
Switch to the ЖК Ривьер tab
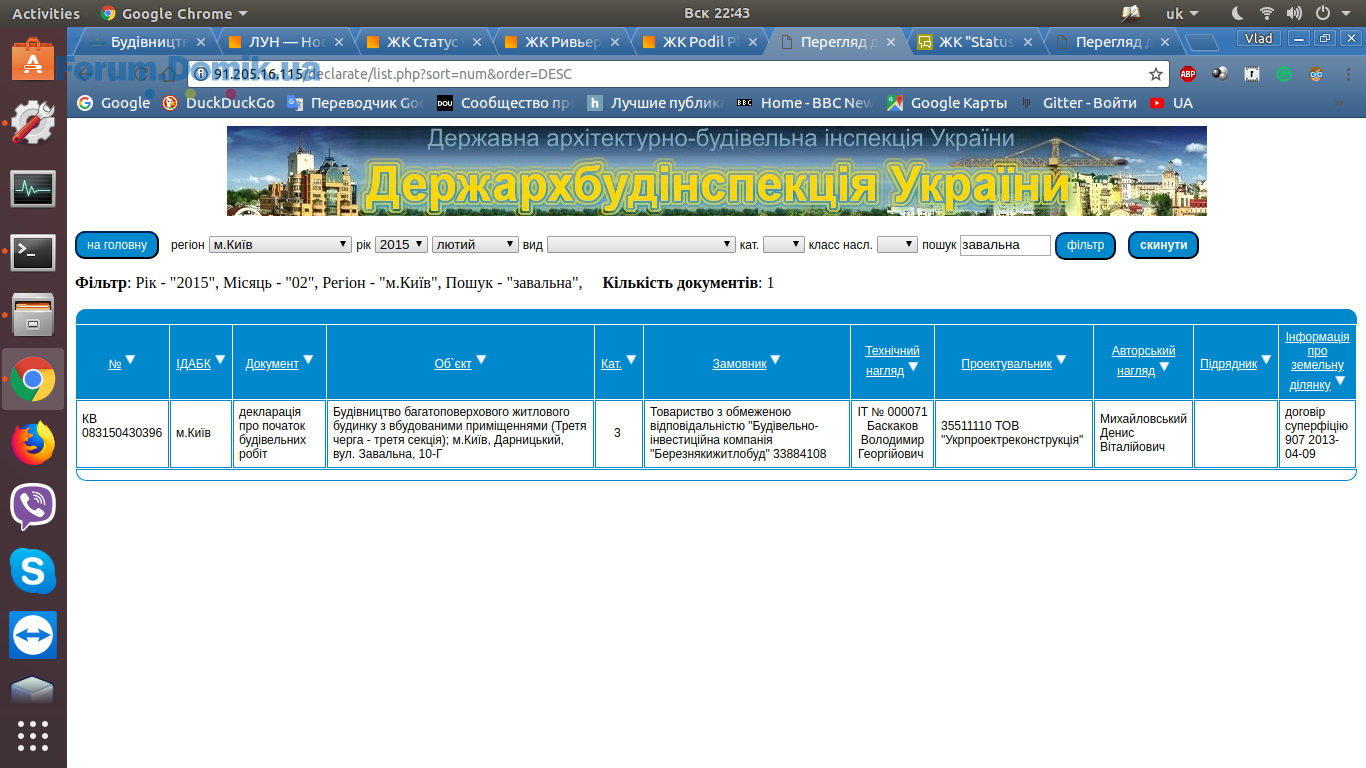pyautogui.click(x=561, y=42)
